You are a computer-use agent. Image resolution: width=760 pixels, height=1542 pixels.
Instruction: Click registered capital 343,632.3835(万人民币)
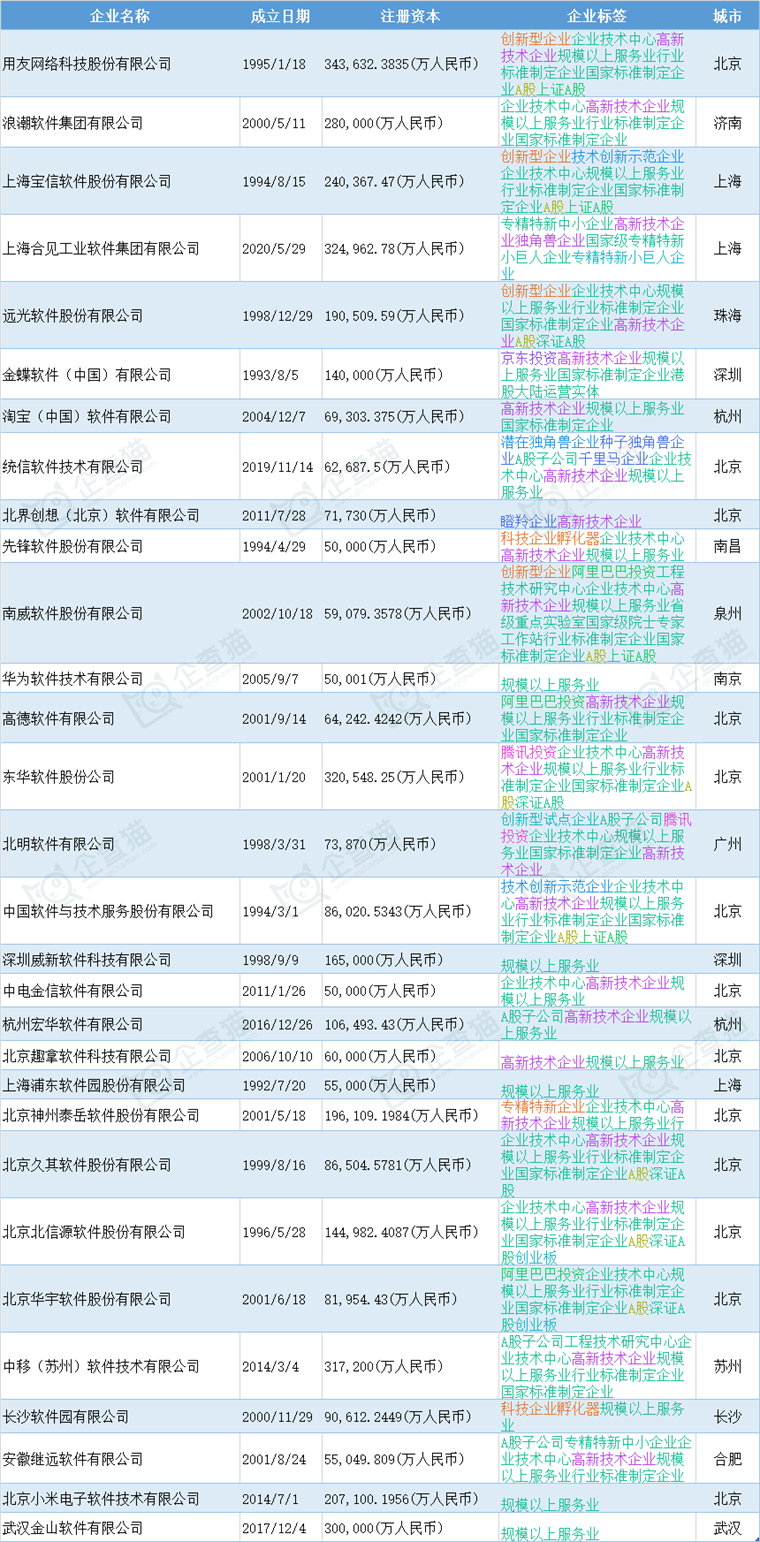(402, 63)
